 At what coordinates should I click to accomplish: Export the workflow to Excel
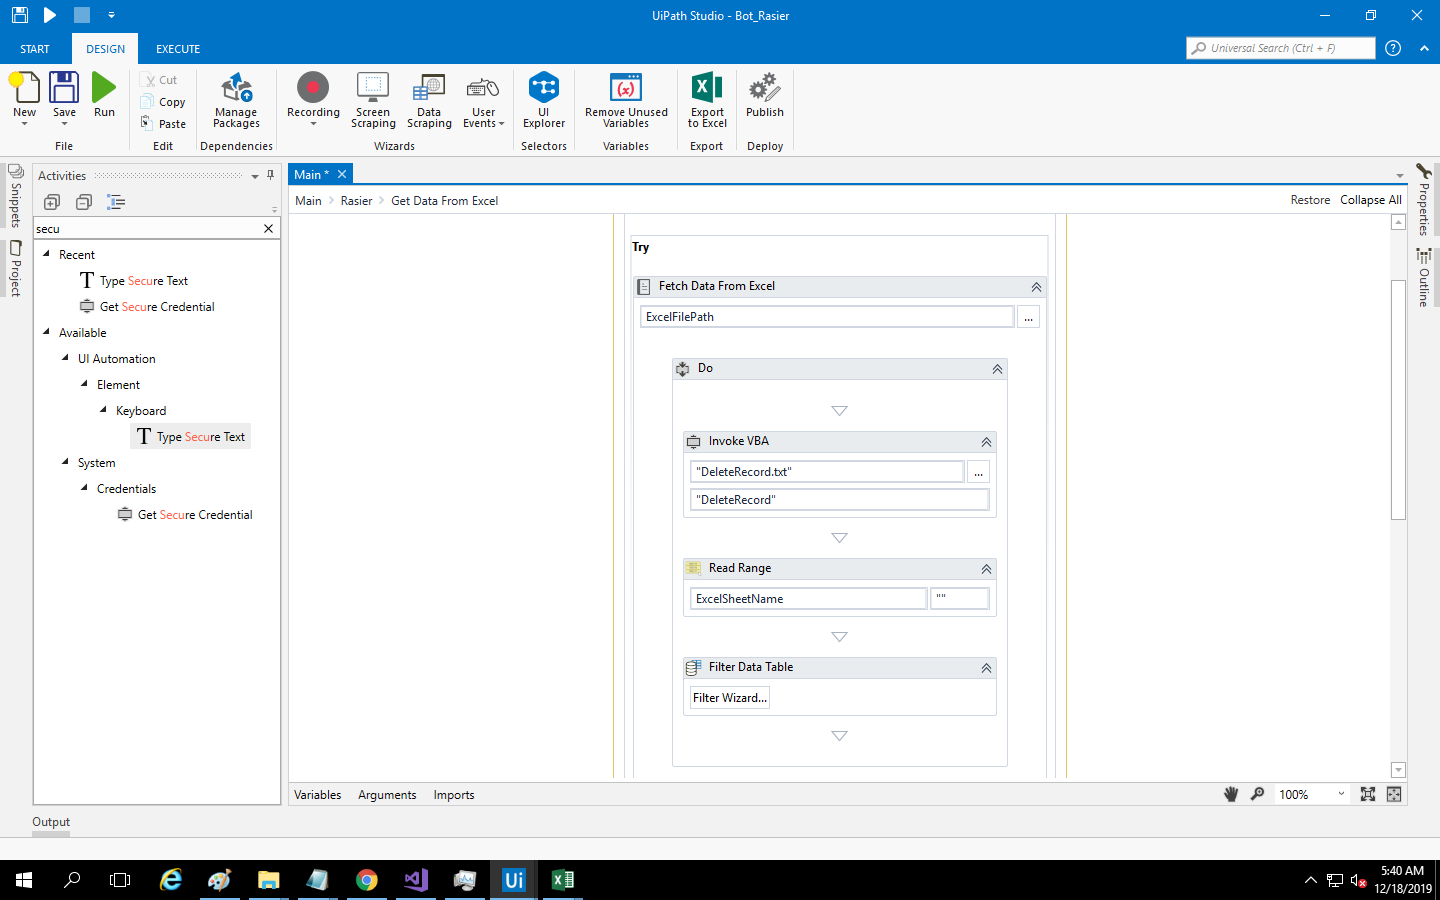(706, 100)
